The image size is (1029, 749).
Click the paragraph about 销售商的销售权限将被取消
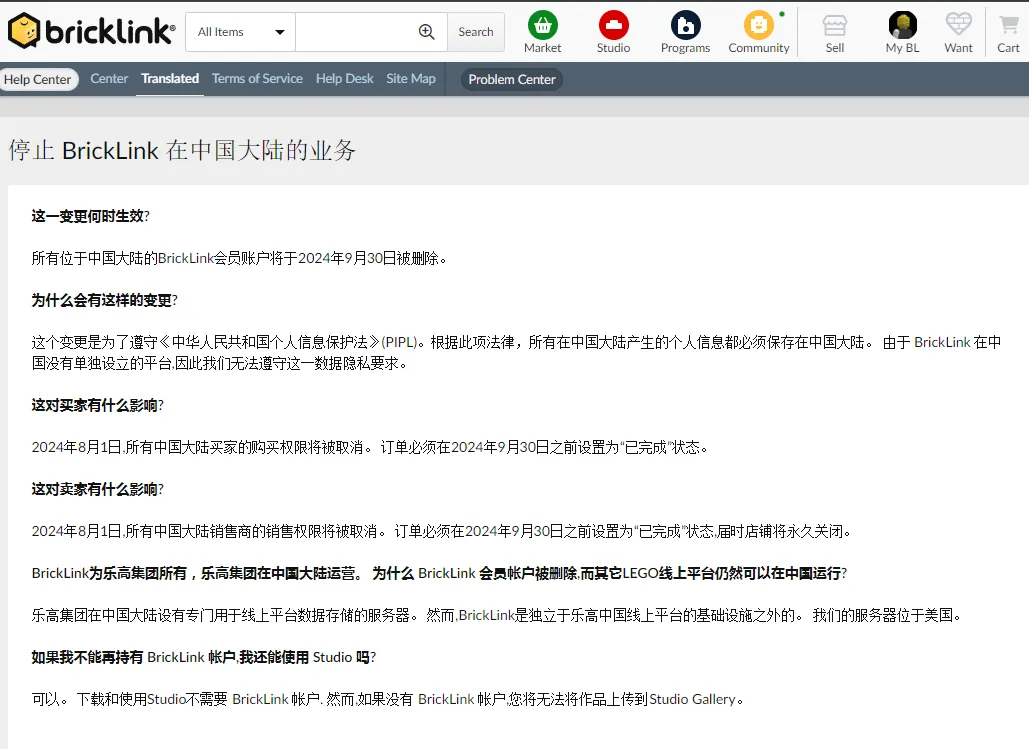tap(442, 531)
